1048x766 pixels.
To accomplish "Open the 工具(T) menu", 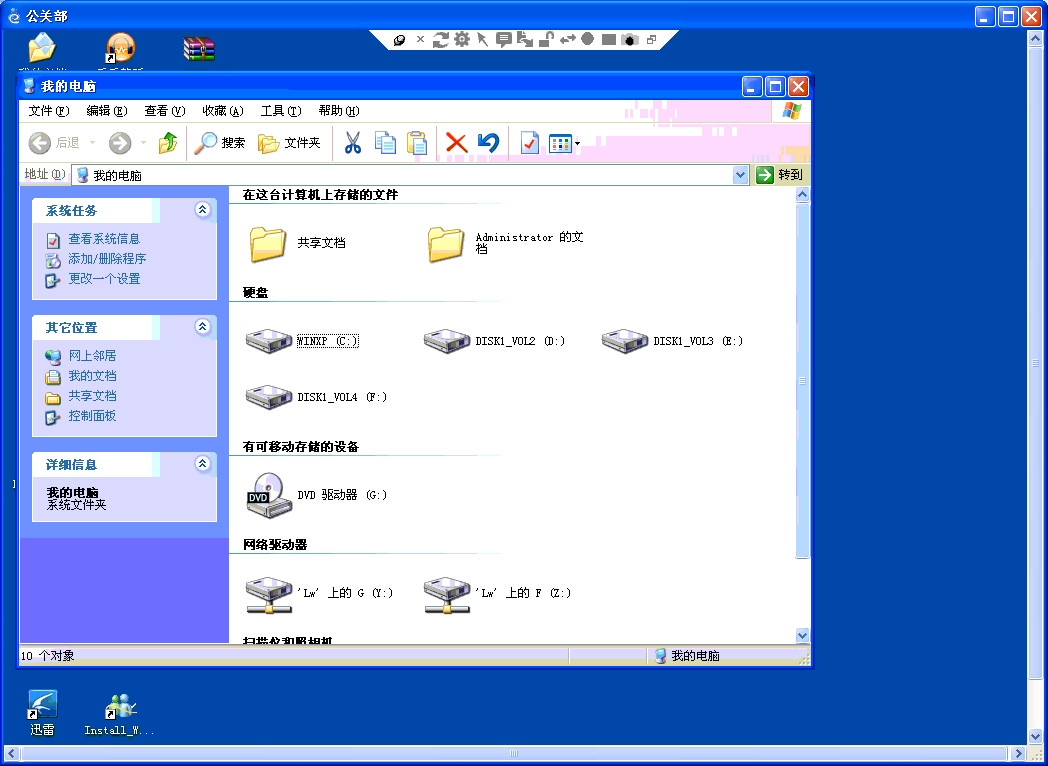I will (x=281, y=111).
